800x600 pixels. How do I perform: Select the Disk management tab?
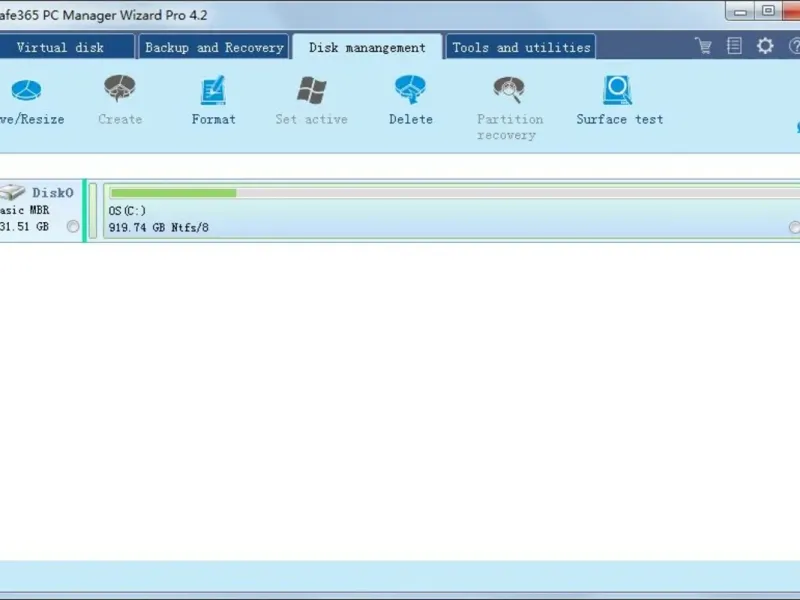[367, 47]
